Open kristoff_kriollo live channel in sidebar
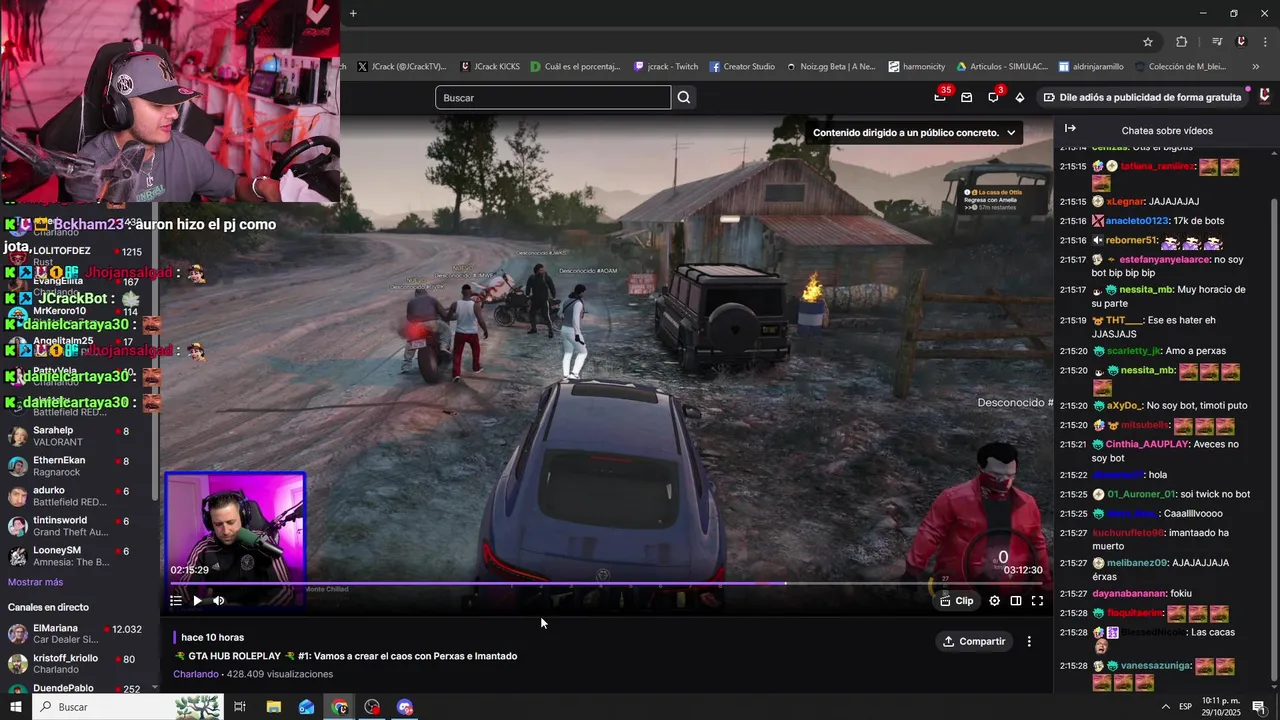The image size is (1280, 720). [78, 664]
